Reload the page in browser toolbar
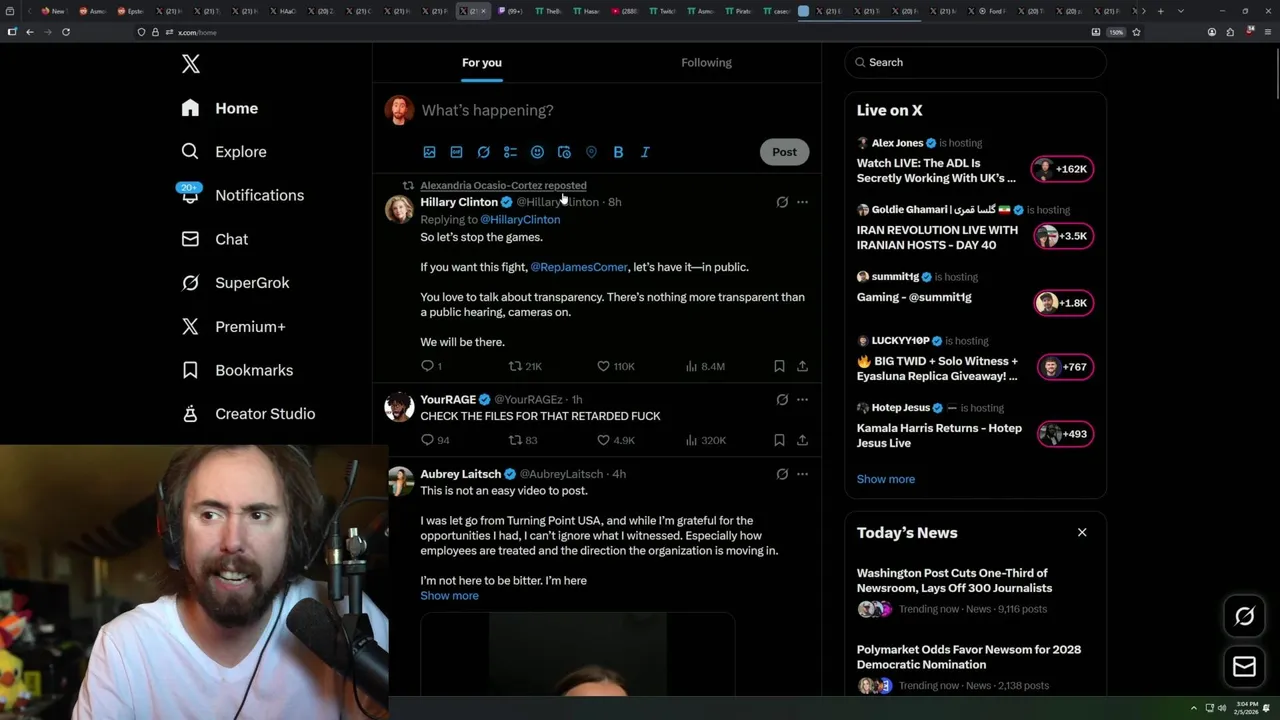The width and height of the screenshot is (1280, 720). click(x=66, y=32)
